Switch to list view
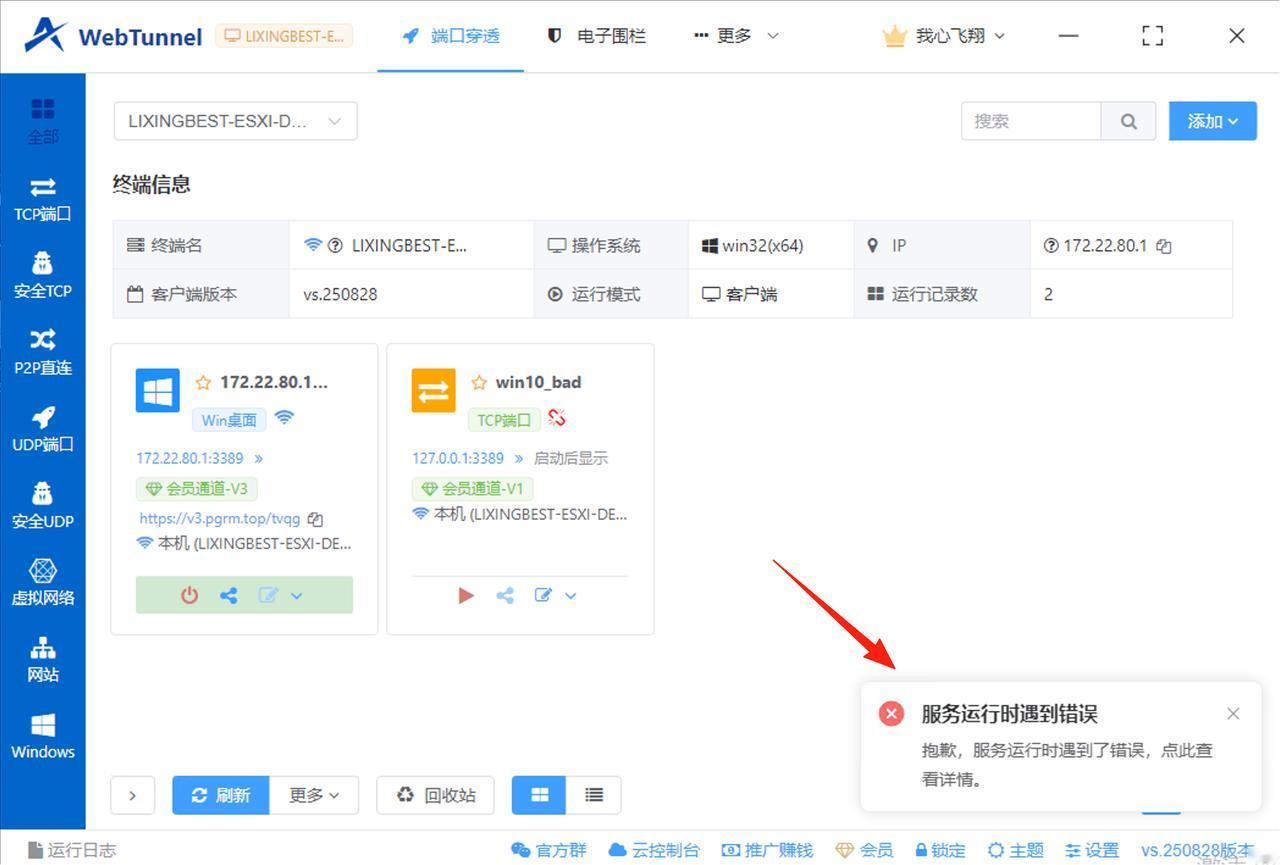Viewport: 1280px width, 865px height. coord(594,795)
